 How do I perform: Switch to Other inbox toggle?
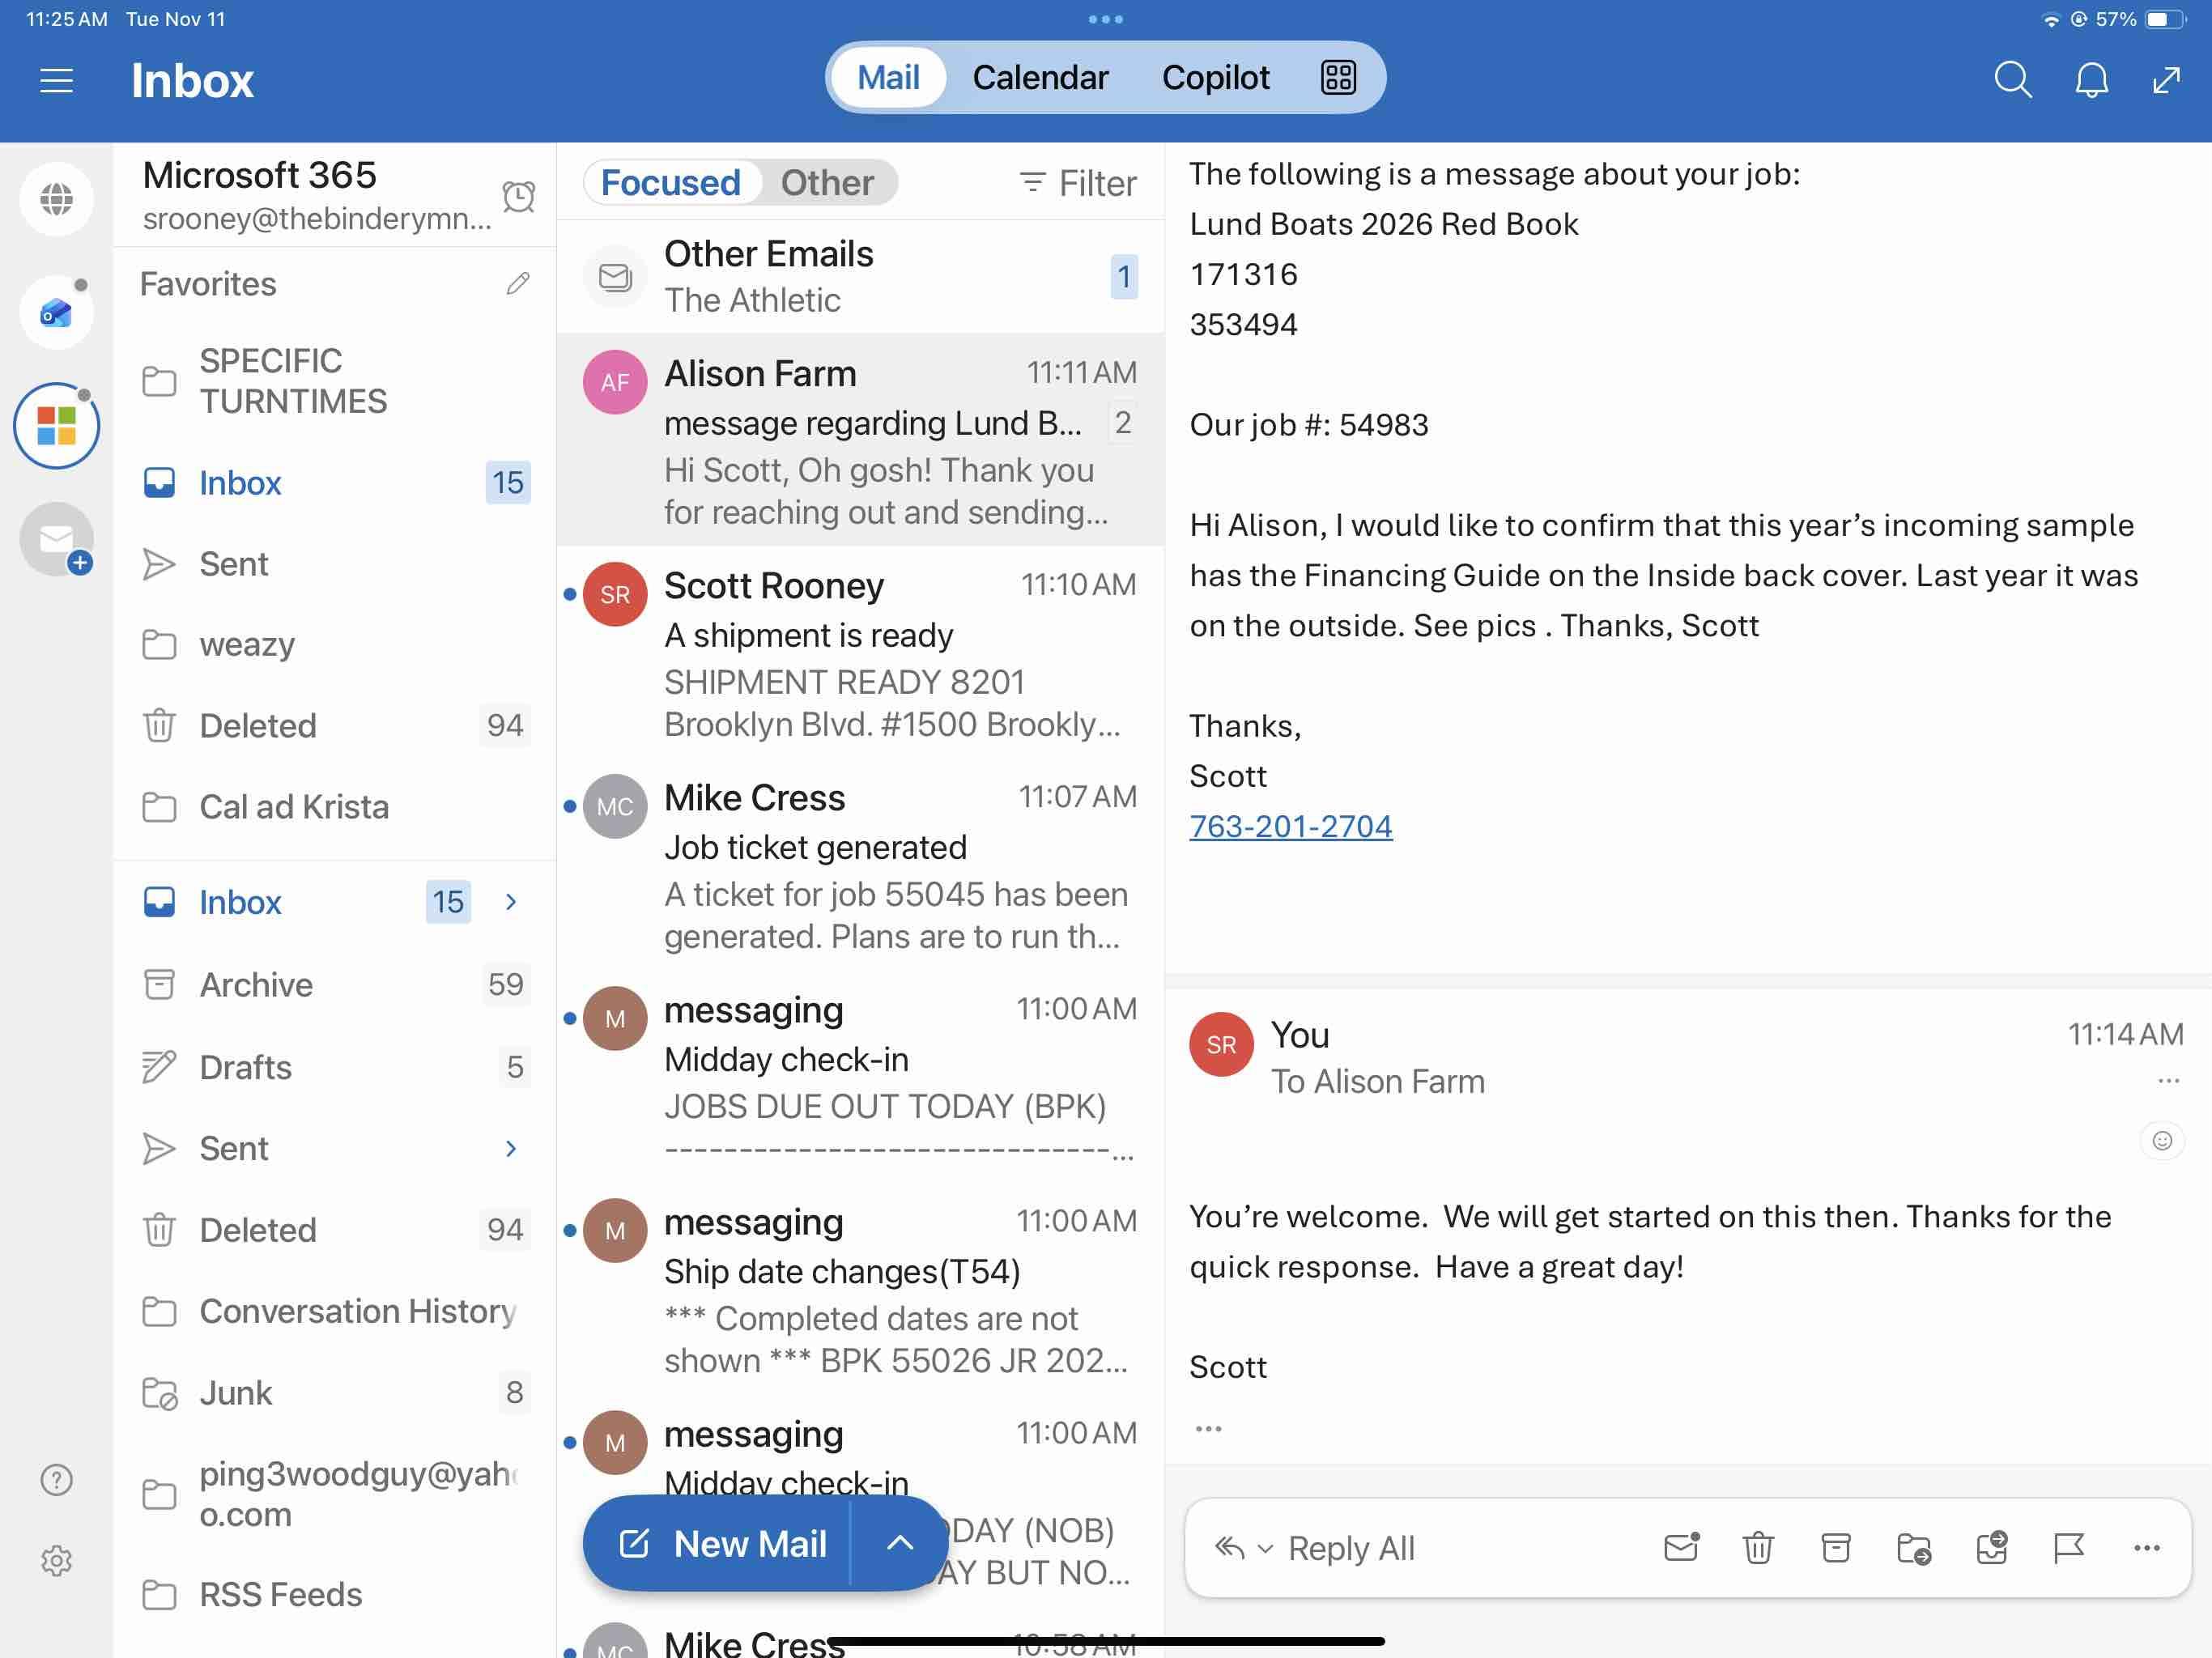[x=827, y=183]
